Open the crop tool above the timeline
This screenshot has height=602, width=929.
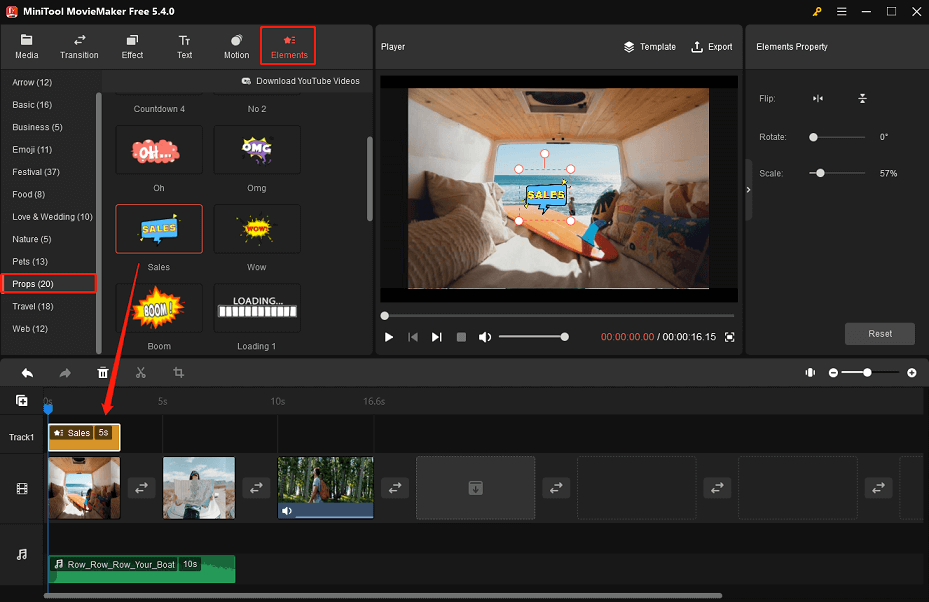click(x=179, y=372)
